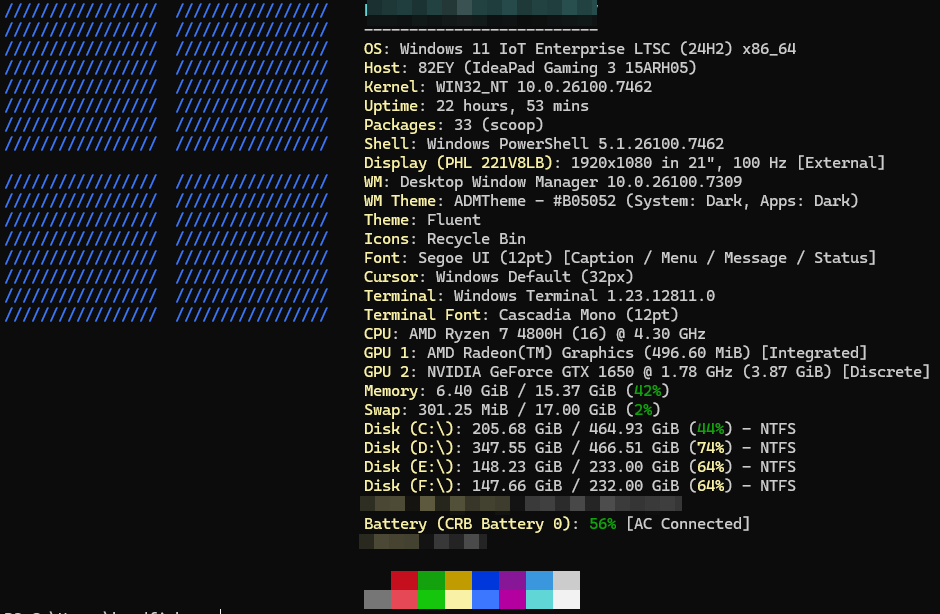Click the 'Packages: 33 (scoop)' entry
Screen dimensions: 940x614
coord(453,125)
